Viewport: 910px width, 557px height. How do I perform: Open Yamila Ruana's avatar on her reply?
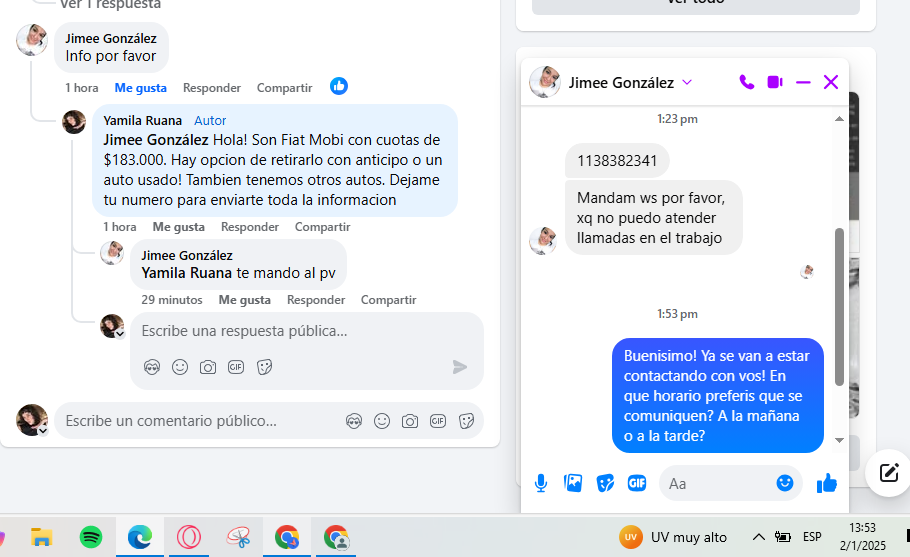point(74,122)
